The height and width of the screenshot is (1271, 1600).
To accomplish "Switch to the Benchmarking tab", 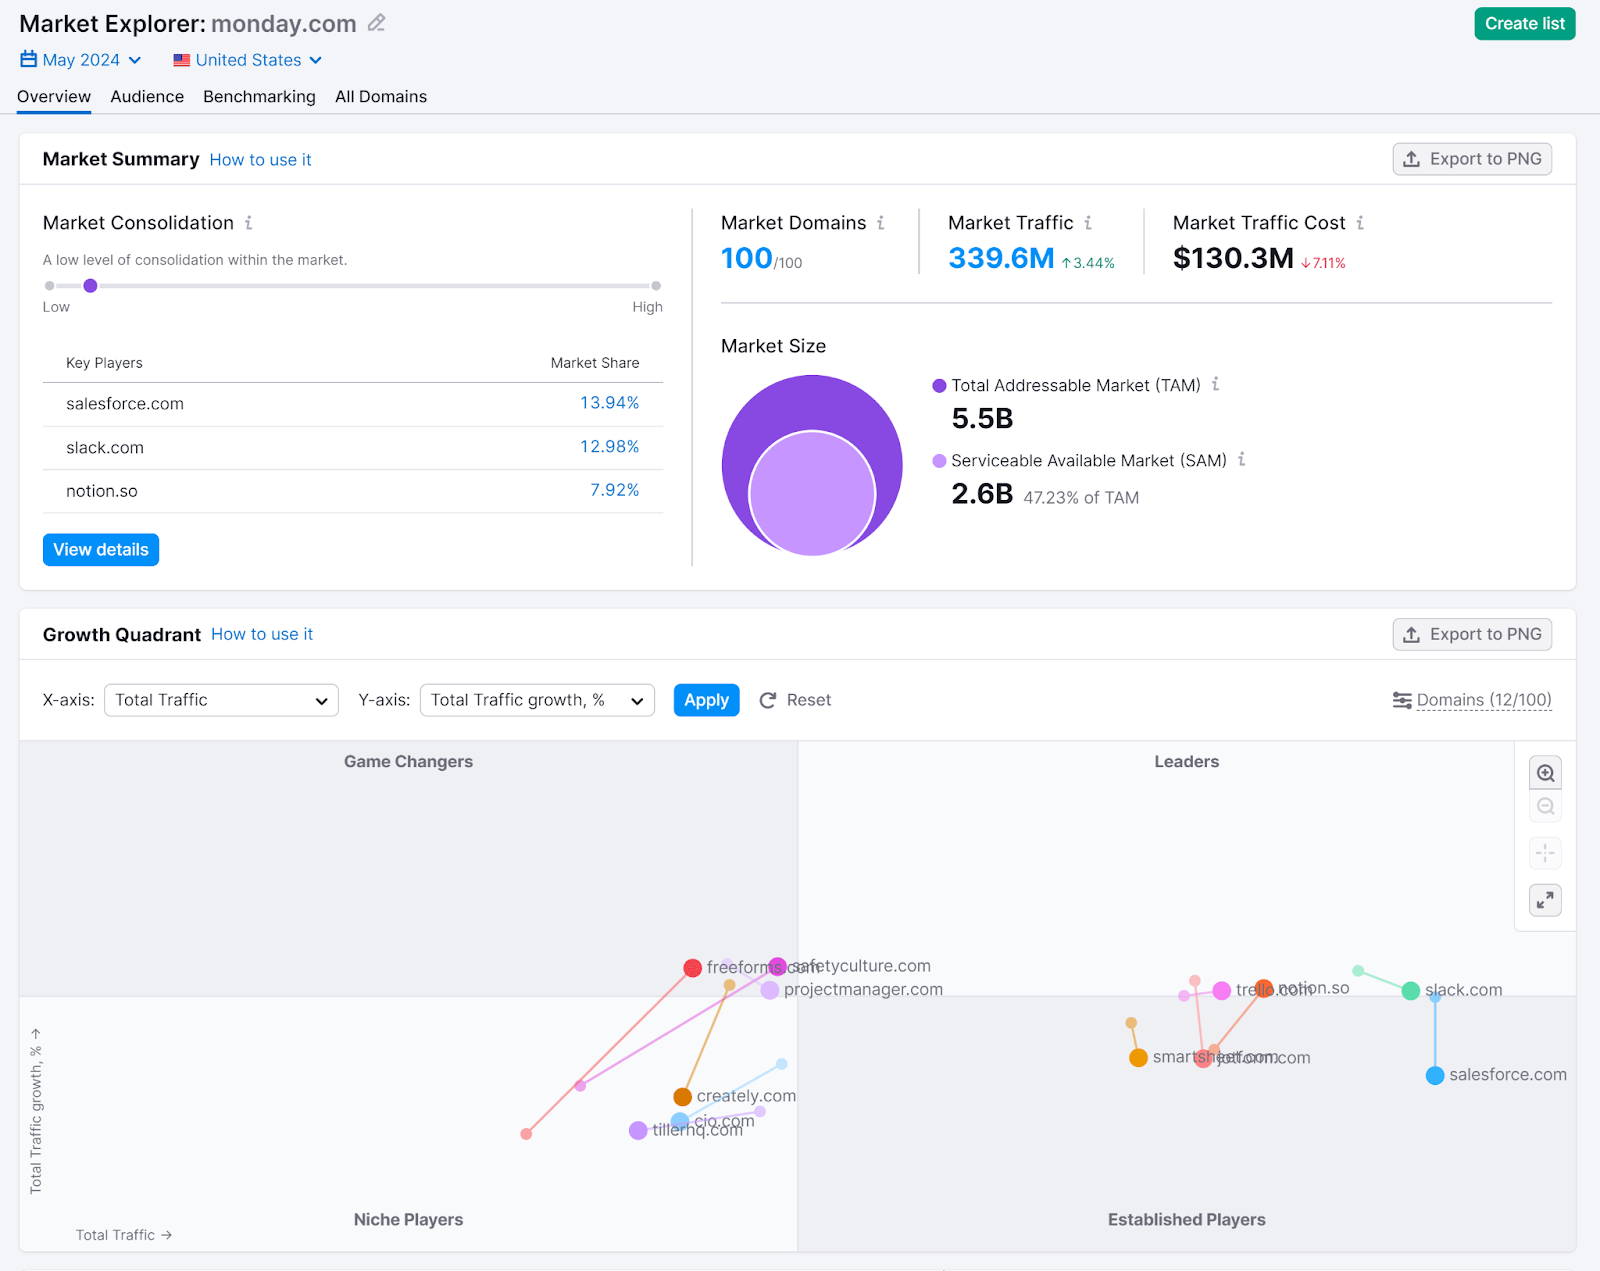I will tap(259, 96).
